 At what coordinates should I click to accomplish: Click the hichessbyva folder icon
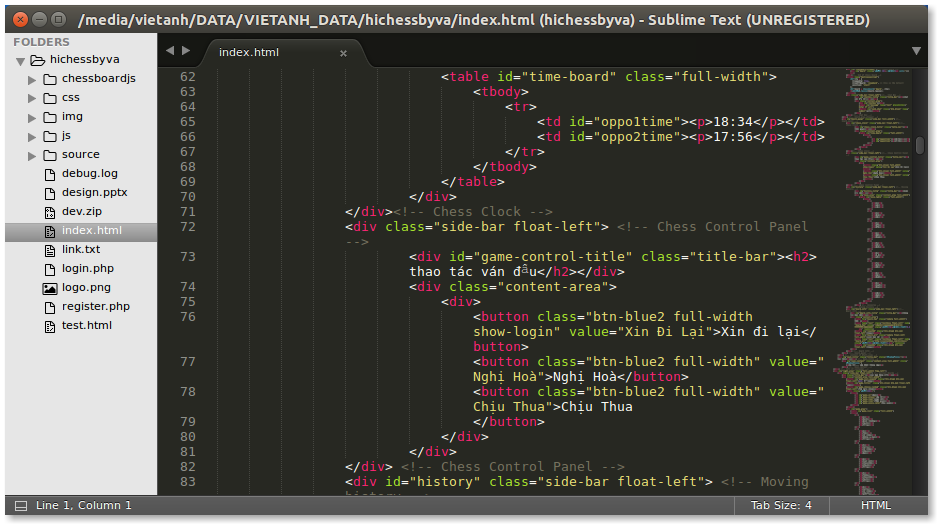[x=38, y=60]
